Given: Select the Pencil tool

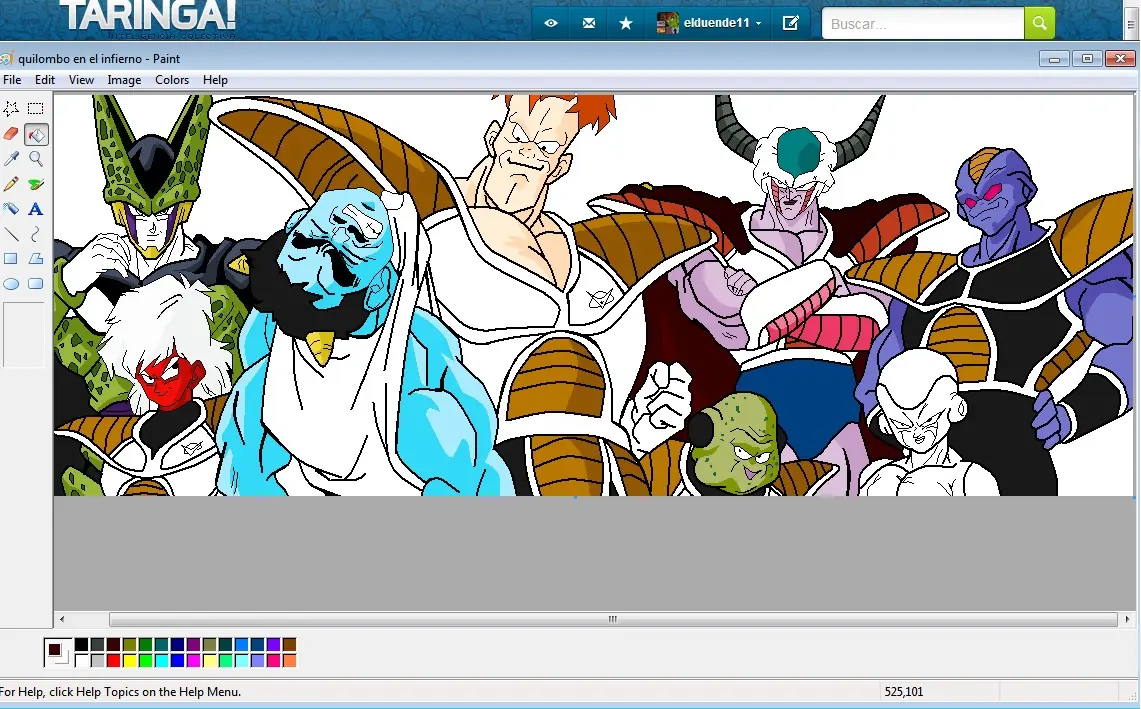Looking at the screenshot, I should (11, 184).
